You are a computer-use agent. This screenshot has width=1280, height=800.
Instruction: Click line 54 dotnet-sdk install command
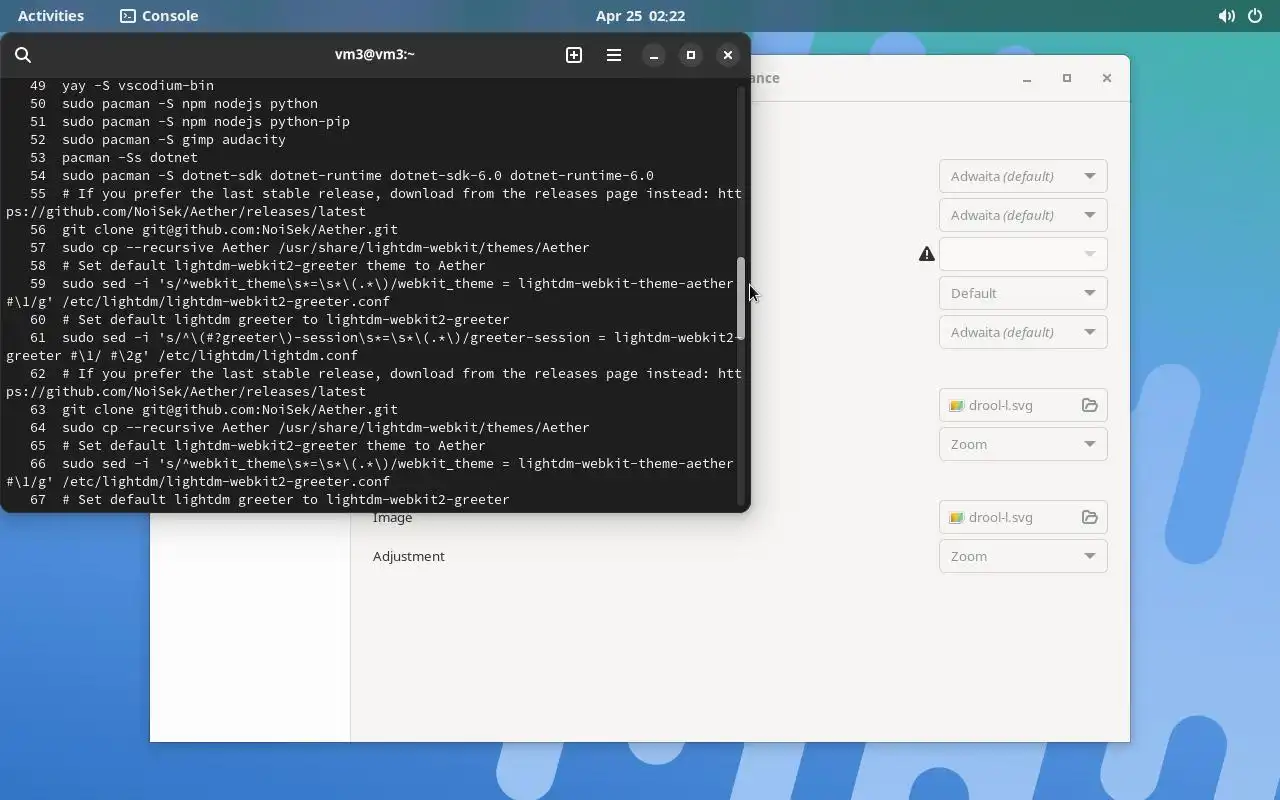358,176
